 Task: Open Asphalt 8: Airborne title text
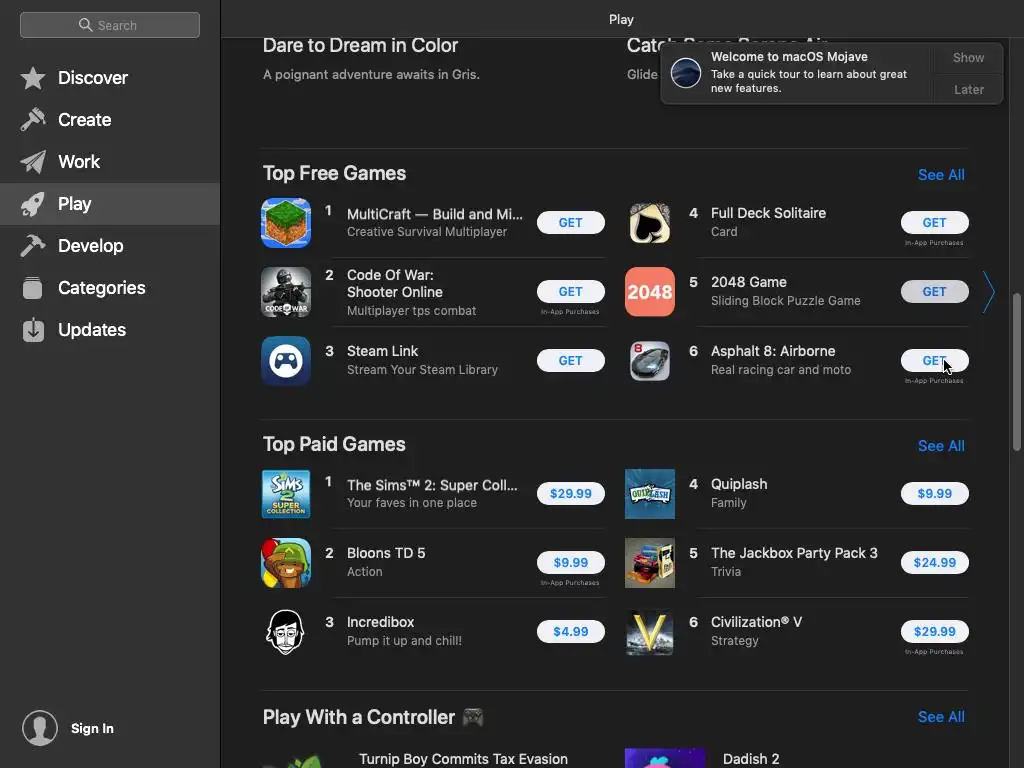pos(773,351)
